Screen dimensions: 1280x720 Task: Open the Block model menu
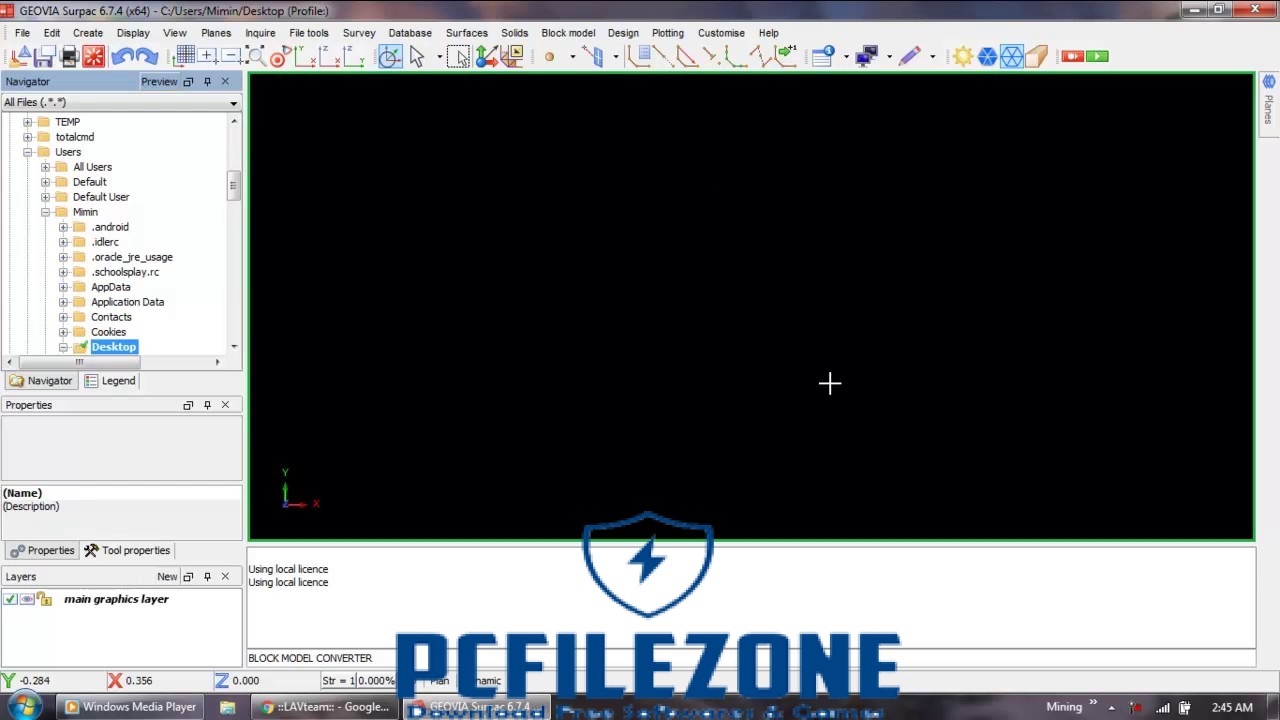(x=567, y=33)
